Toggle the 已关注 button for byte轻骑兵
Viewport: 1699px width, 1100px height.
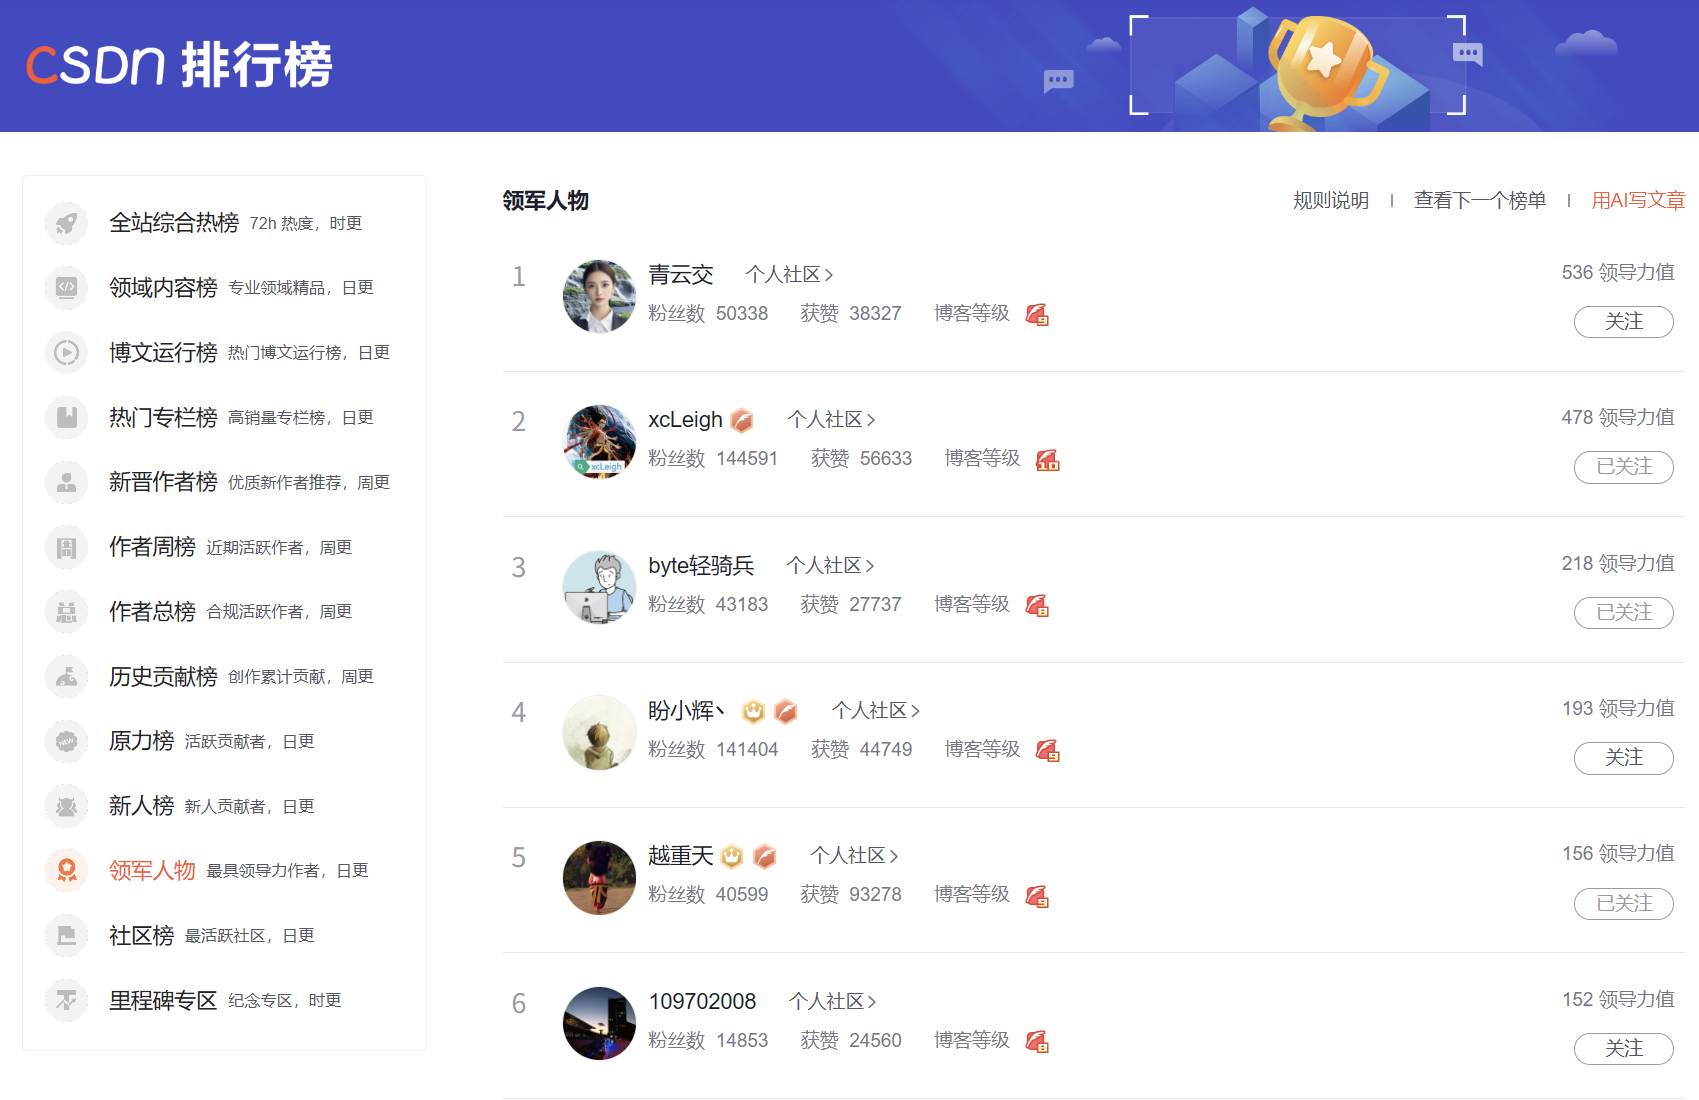click(1623, 612)
